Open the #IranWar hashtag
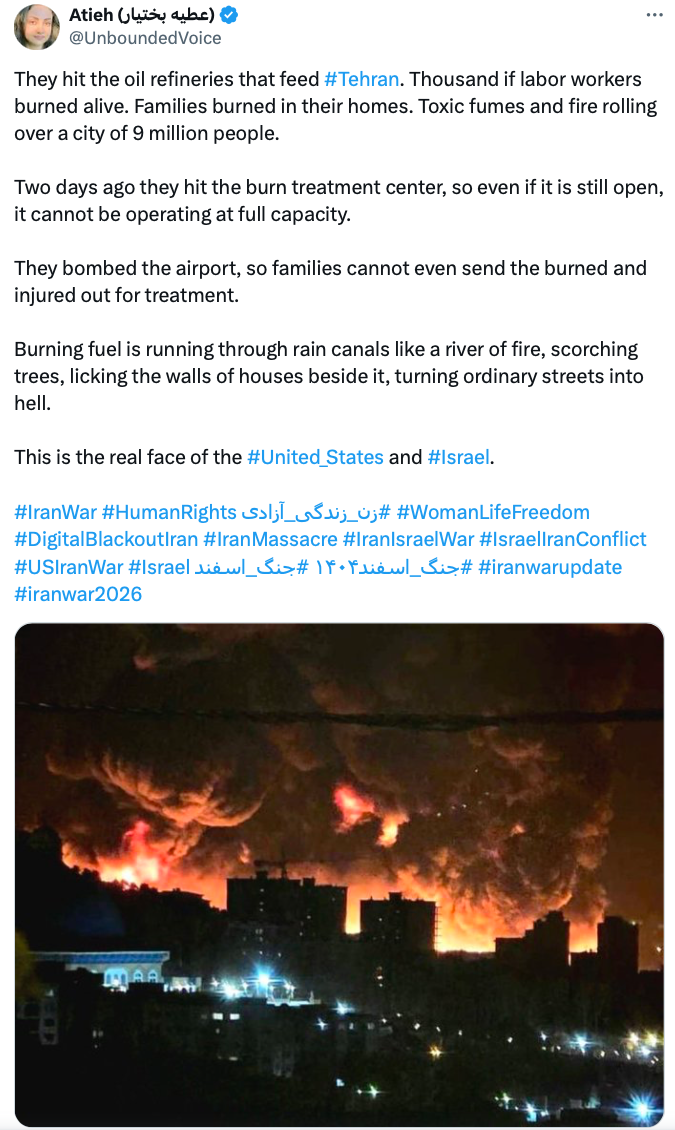 56,512
